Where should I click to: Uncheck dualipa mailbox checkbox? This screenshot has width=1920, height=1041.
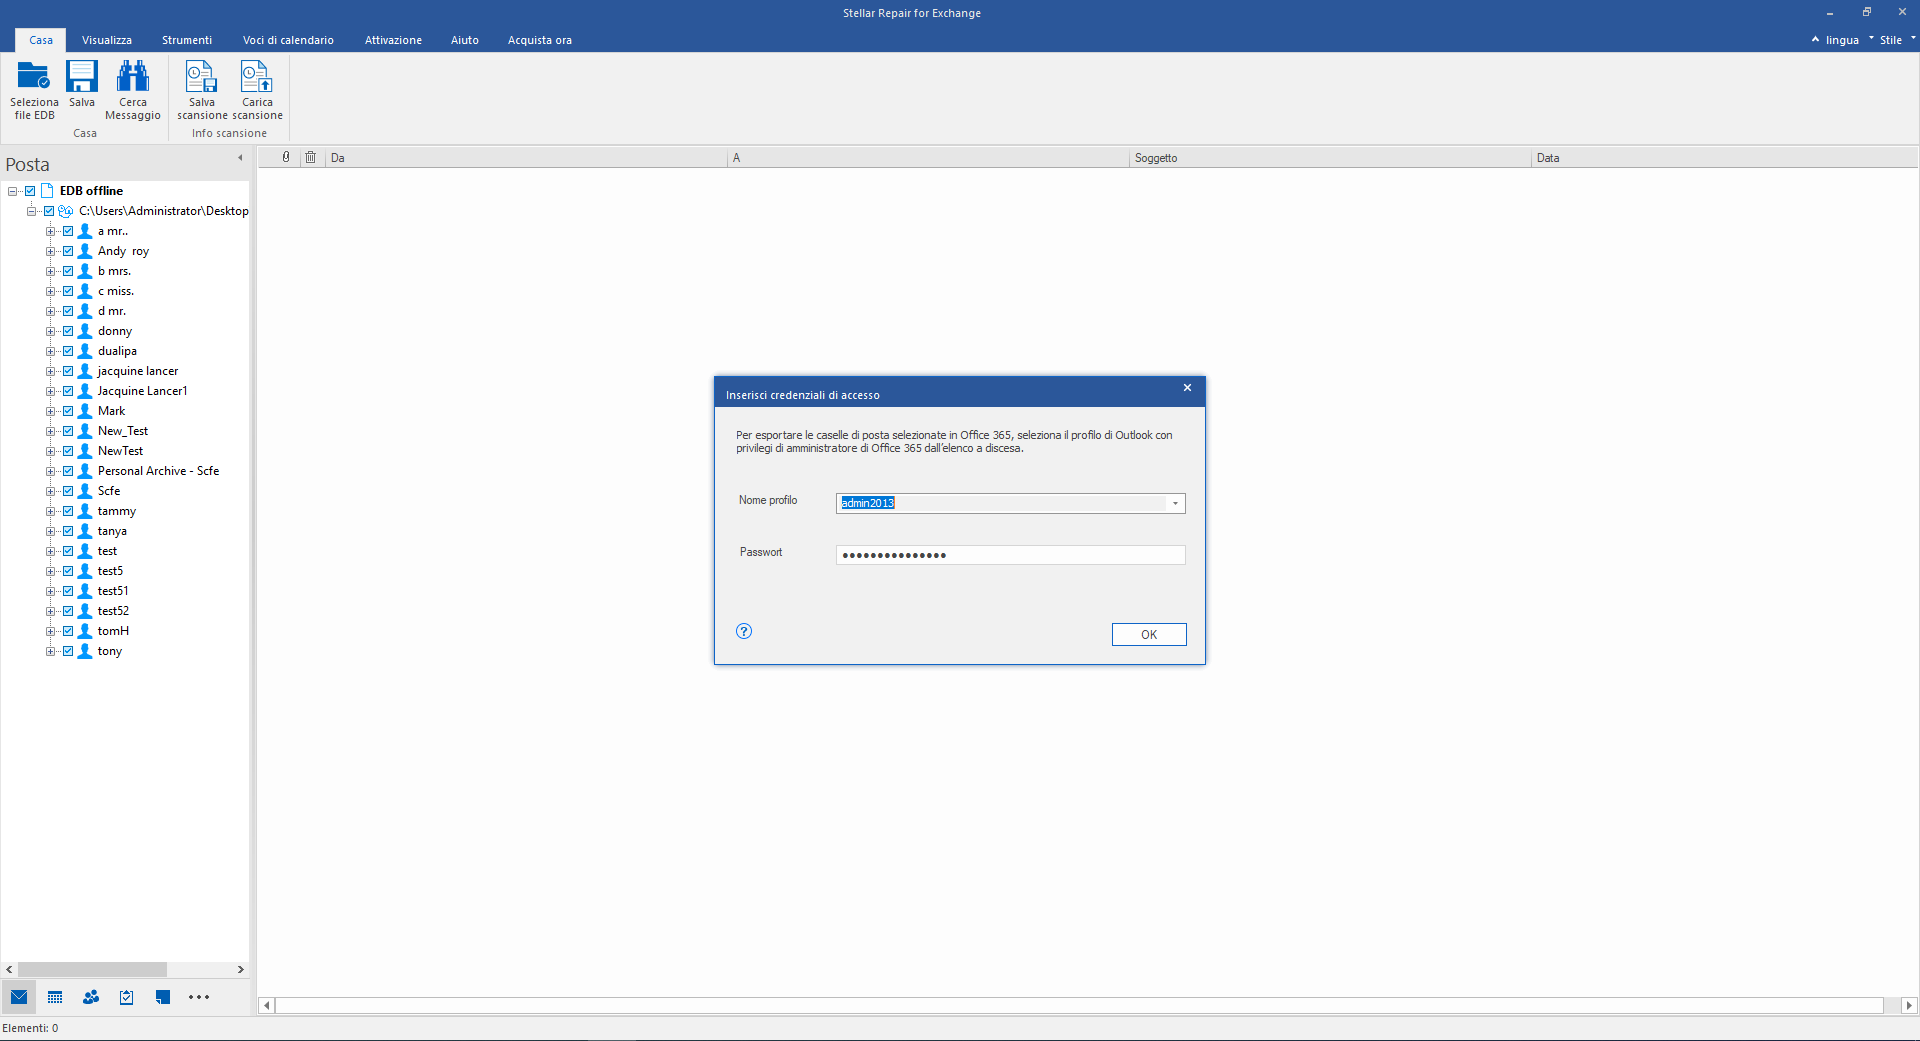pos(68,351)
